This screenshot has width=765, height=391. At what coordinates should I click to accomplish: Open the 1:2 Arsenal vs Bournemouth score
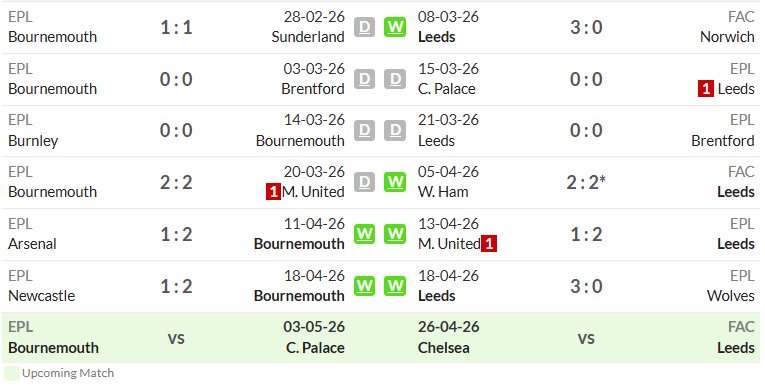coord(176,234)
